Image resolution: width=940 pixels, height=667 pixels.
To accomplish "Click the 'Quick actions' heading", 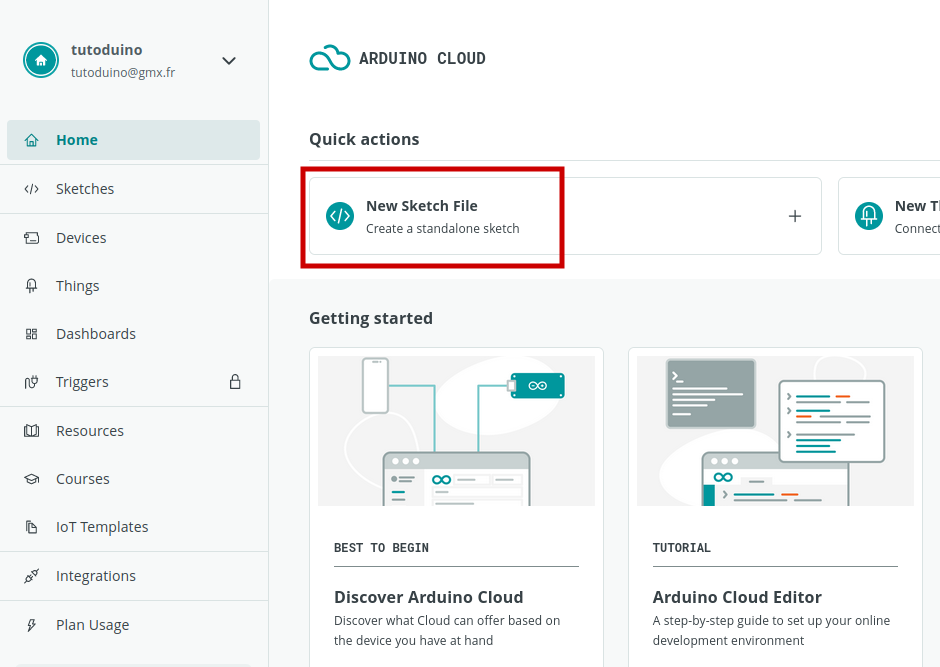I will [x=364, y=139].
